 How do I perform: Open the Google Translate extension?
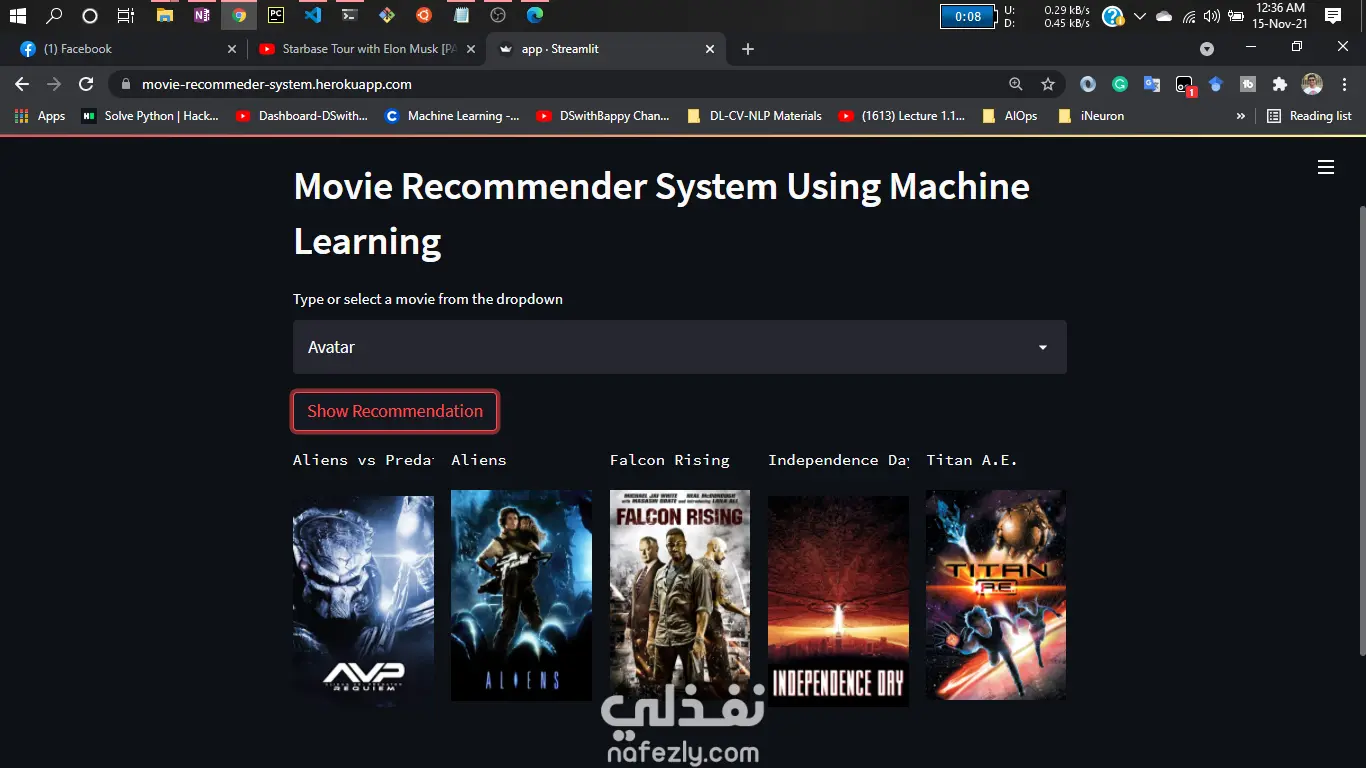click(x=1152, y=84)
